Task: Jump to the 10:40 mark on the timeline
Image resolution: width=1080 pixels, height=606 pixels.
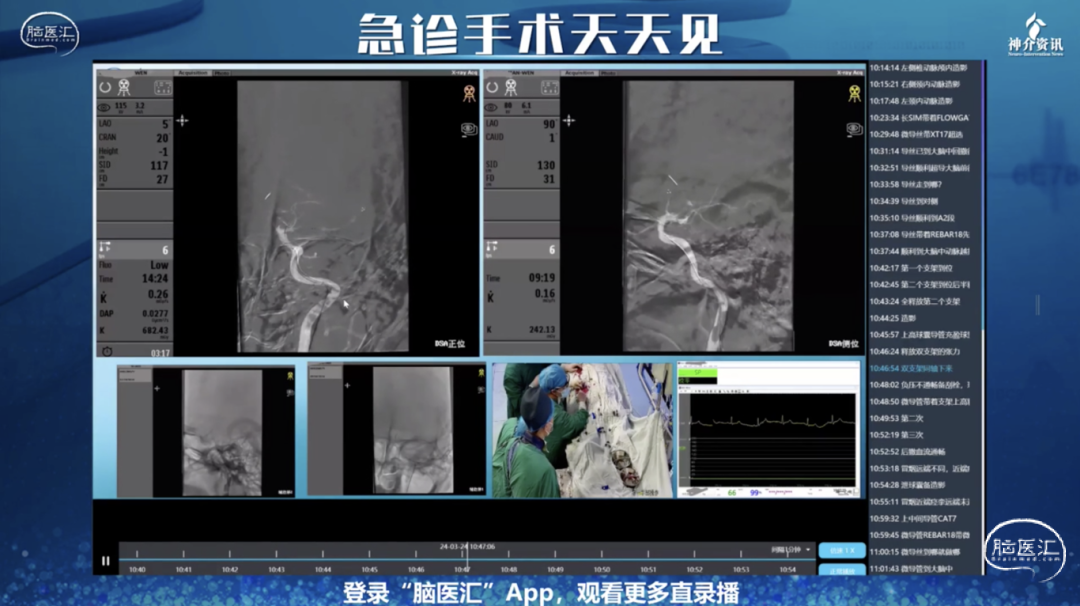Action: [137, 570]
